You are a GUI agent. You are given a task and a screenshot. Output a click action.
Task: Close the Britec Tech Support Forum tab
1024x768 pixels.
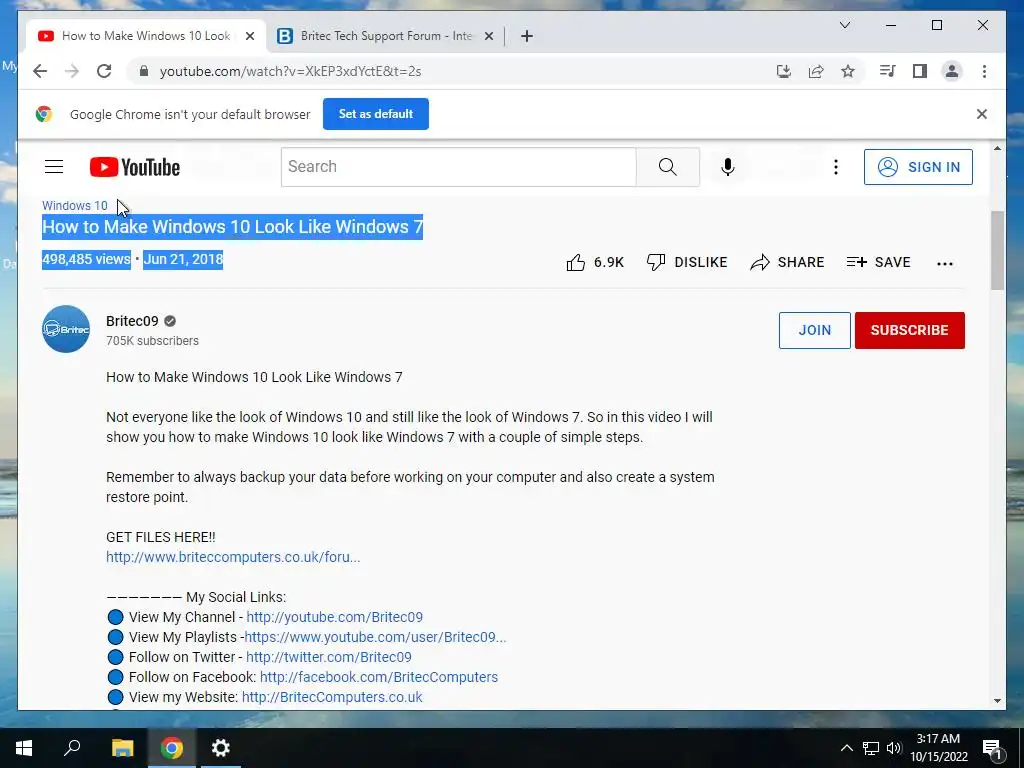[488, 36]
